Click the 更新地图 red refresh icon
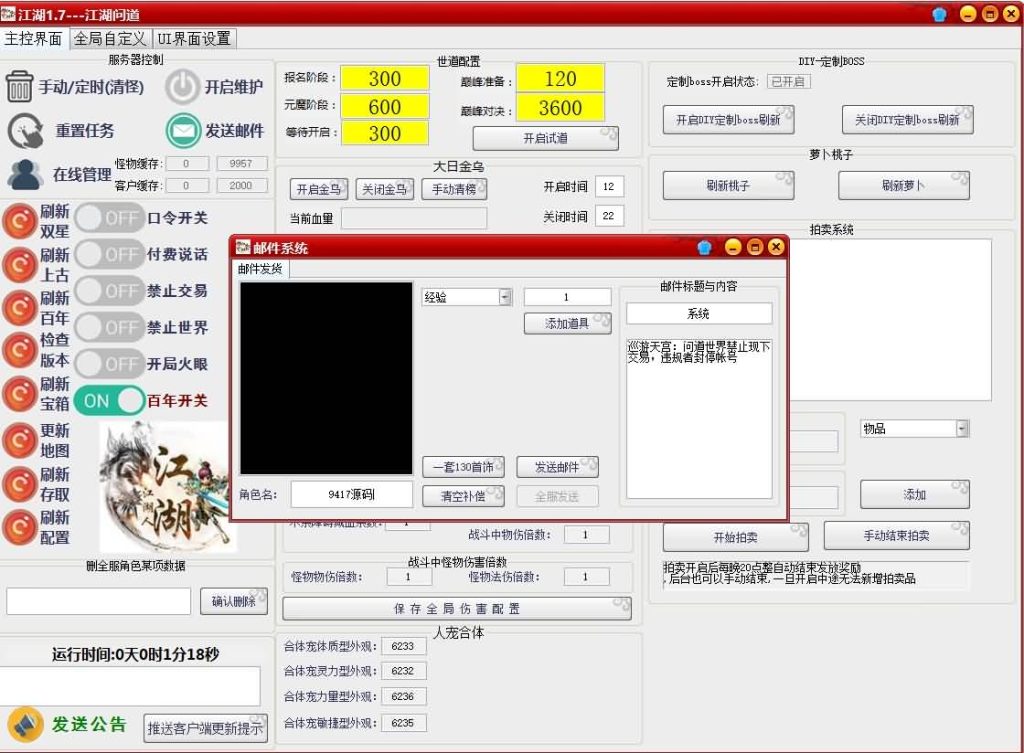 point(20,438)
